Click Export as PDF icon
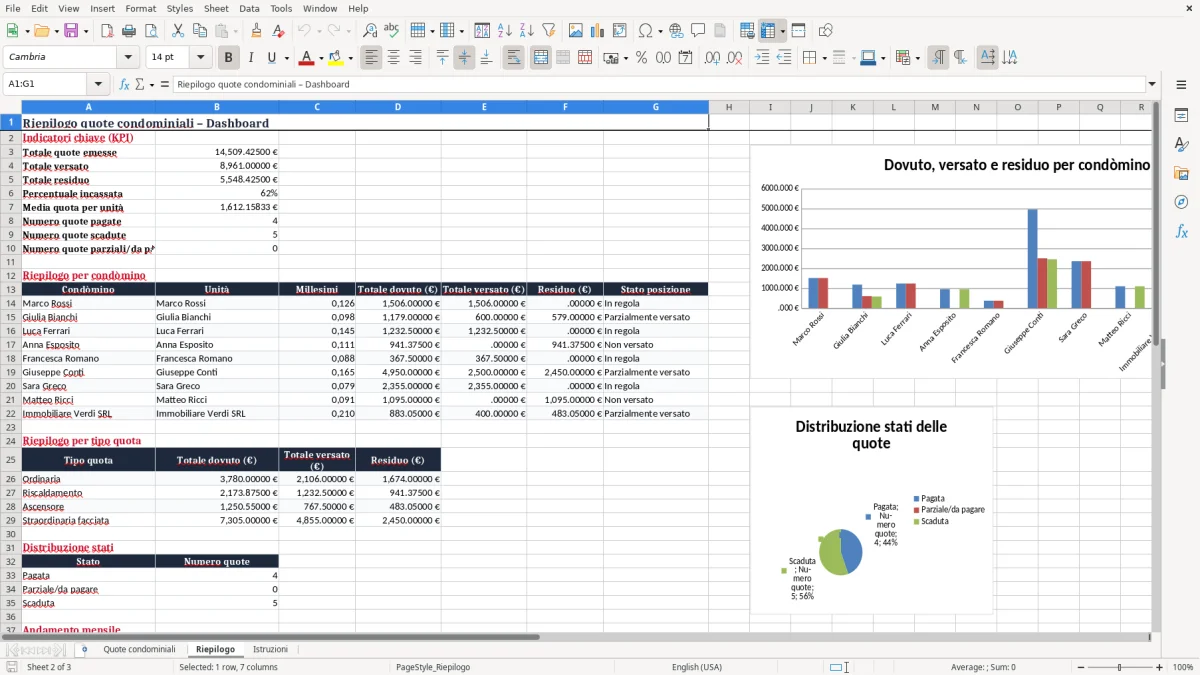 107,31
